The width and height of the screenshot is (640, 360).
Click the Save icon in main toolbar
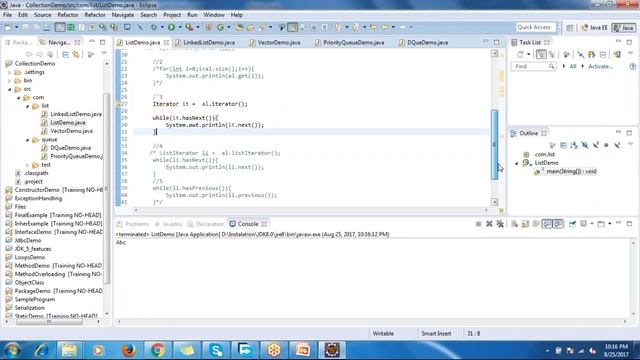point(26,27)
